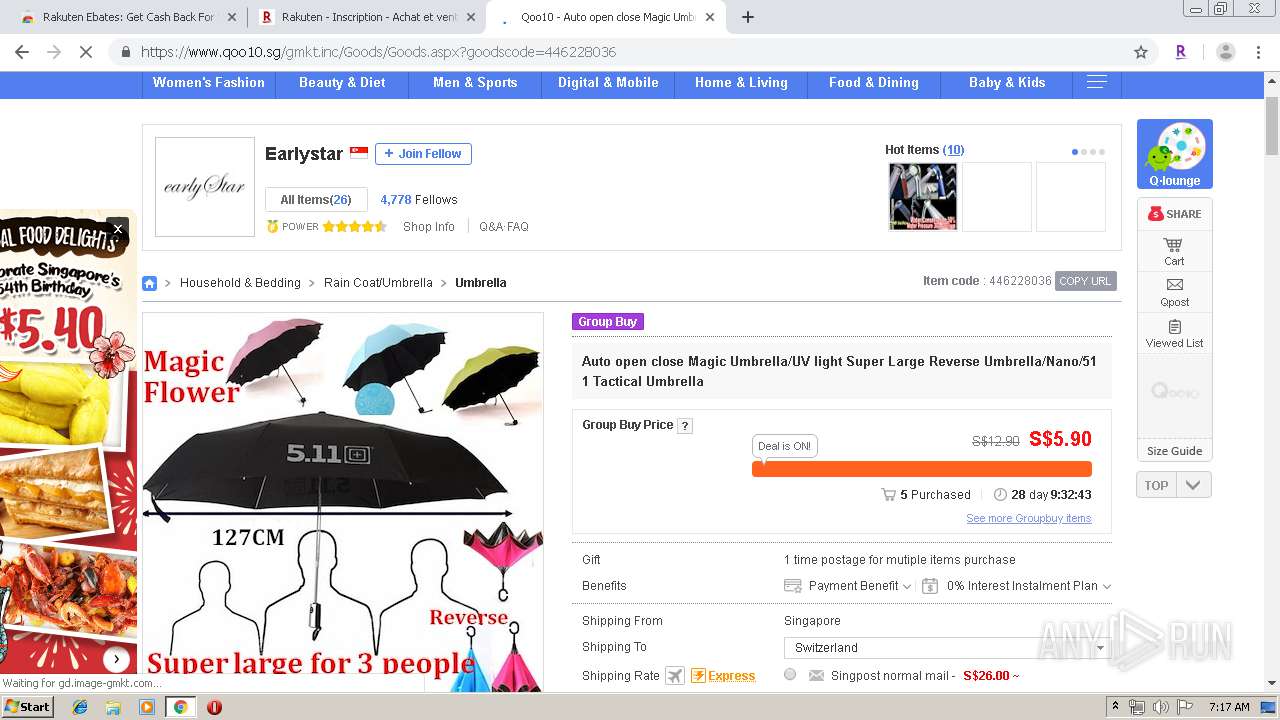Open the Viewed List icon
Image resolution: width=1280 pixels, height=720 pixels.
(1174, 334)
